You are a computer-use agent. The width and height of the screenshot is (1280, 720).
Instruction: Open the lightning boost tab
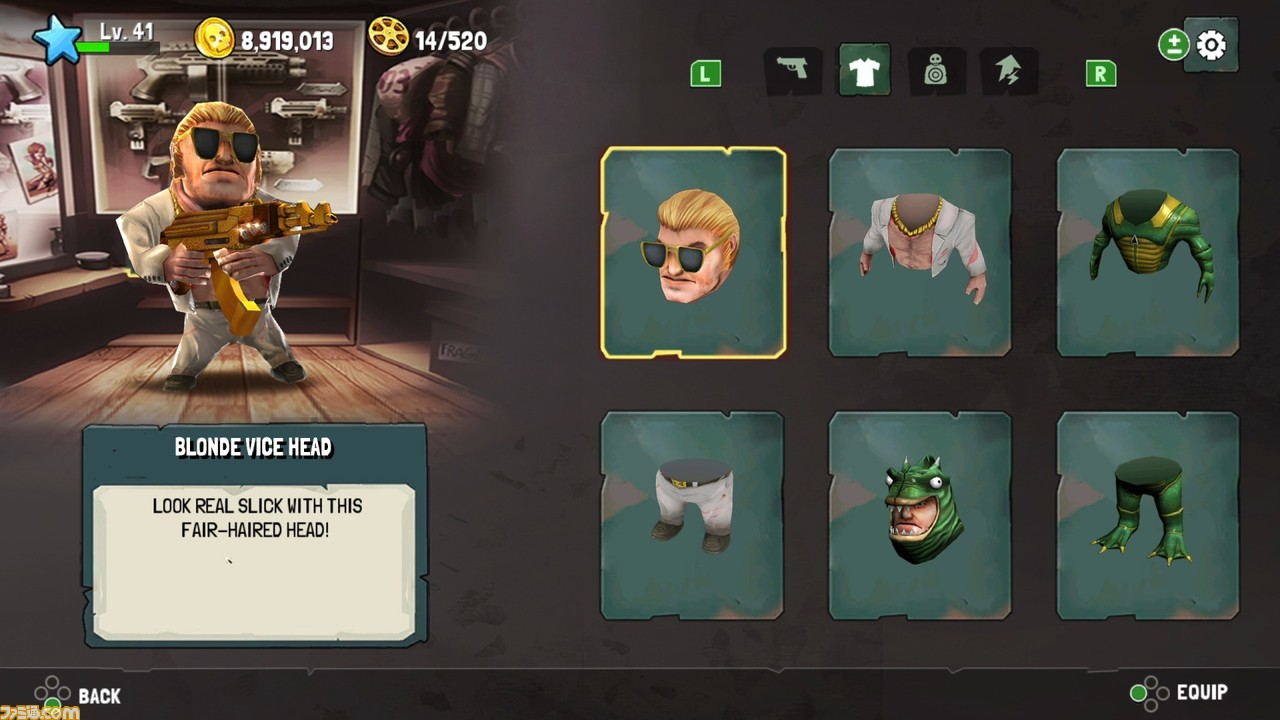(x=1008, y=71)
